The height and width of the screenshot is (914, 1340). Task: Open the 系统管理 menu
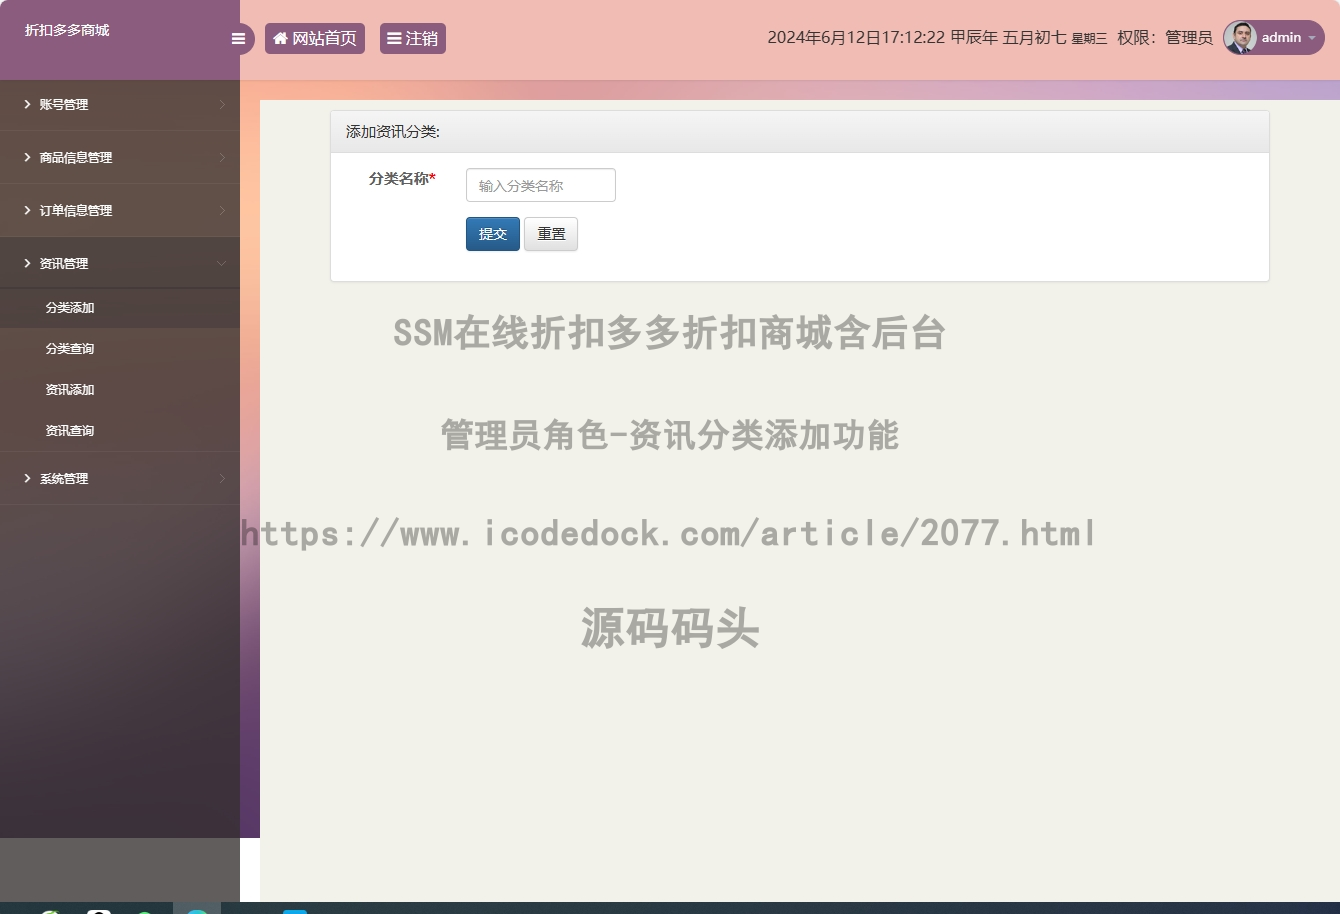[120, 478]
